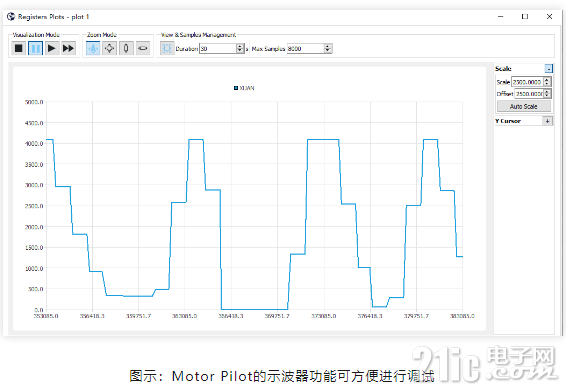Click the Max Samples spinner arrows

[328, 48]
